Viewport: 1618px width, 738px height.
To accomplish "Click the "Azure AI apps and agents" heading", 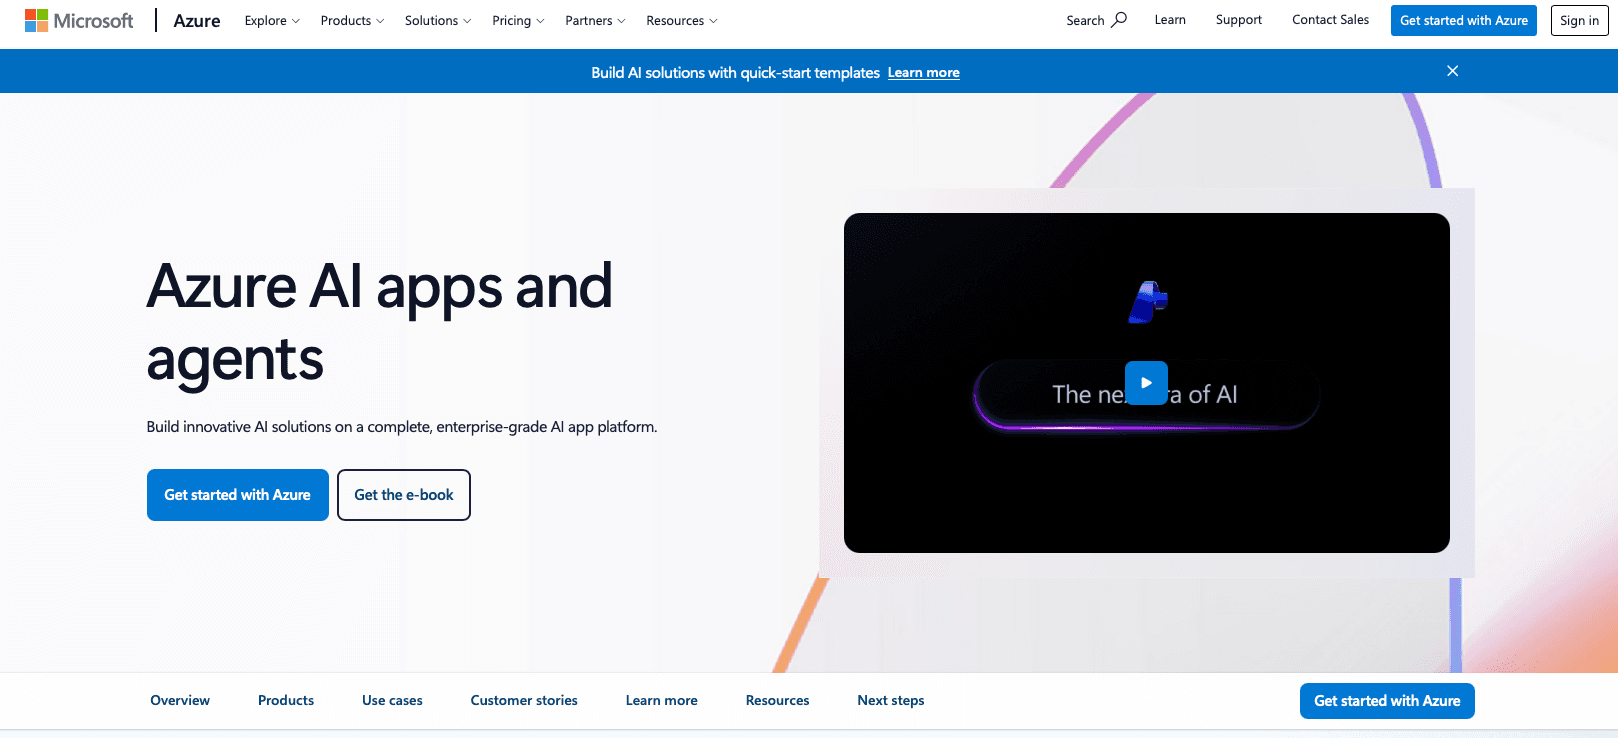I will (380, 322).
